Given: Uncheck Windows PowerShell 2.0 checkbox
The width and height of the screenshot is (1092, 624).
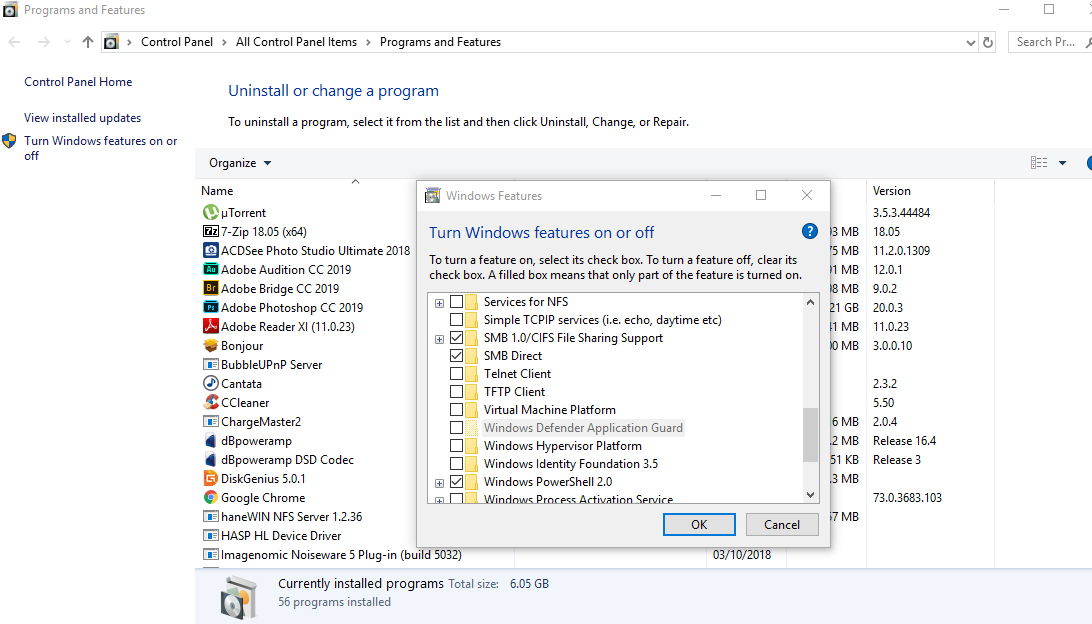Looking at the screenshot, I should pos(456,481).
